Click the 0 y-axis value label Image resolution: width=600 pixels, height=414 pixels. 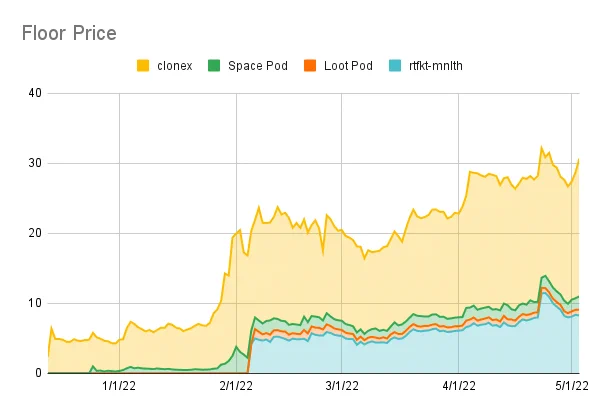[x=38, y=373]
